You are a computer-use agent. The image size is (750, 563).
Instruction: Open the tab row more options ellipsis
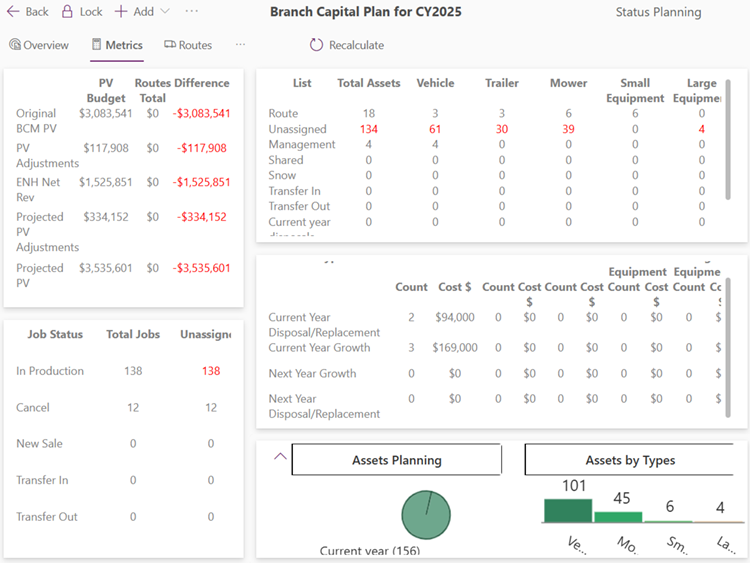click(240, 44)
